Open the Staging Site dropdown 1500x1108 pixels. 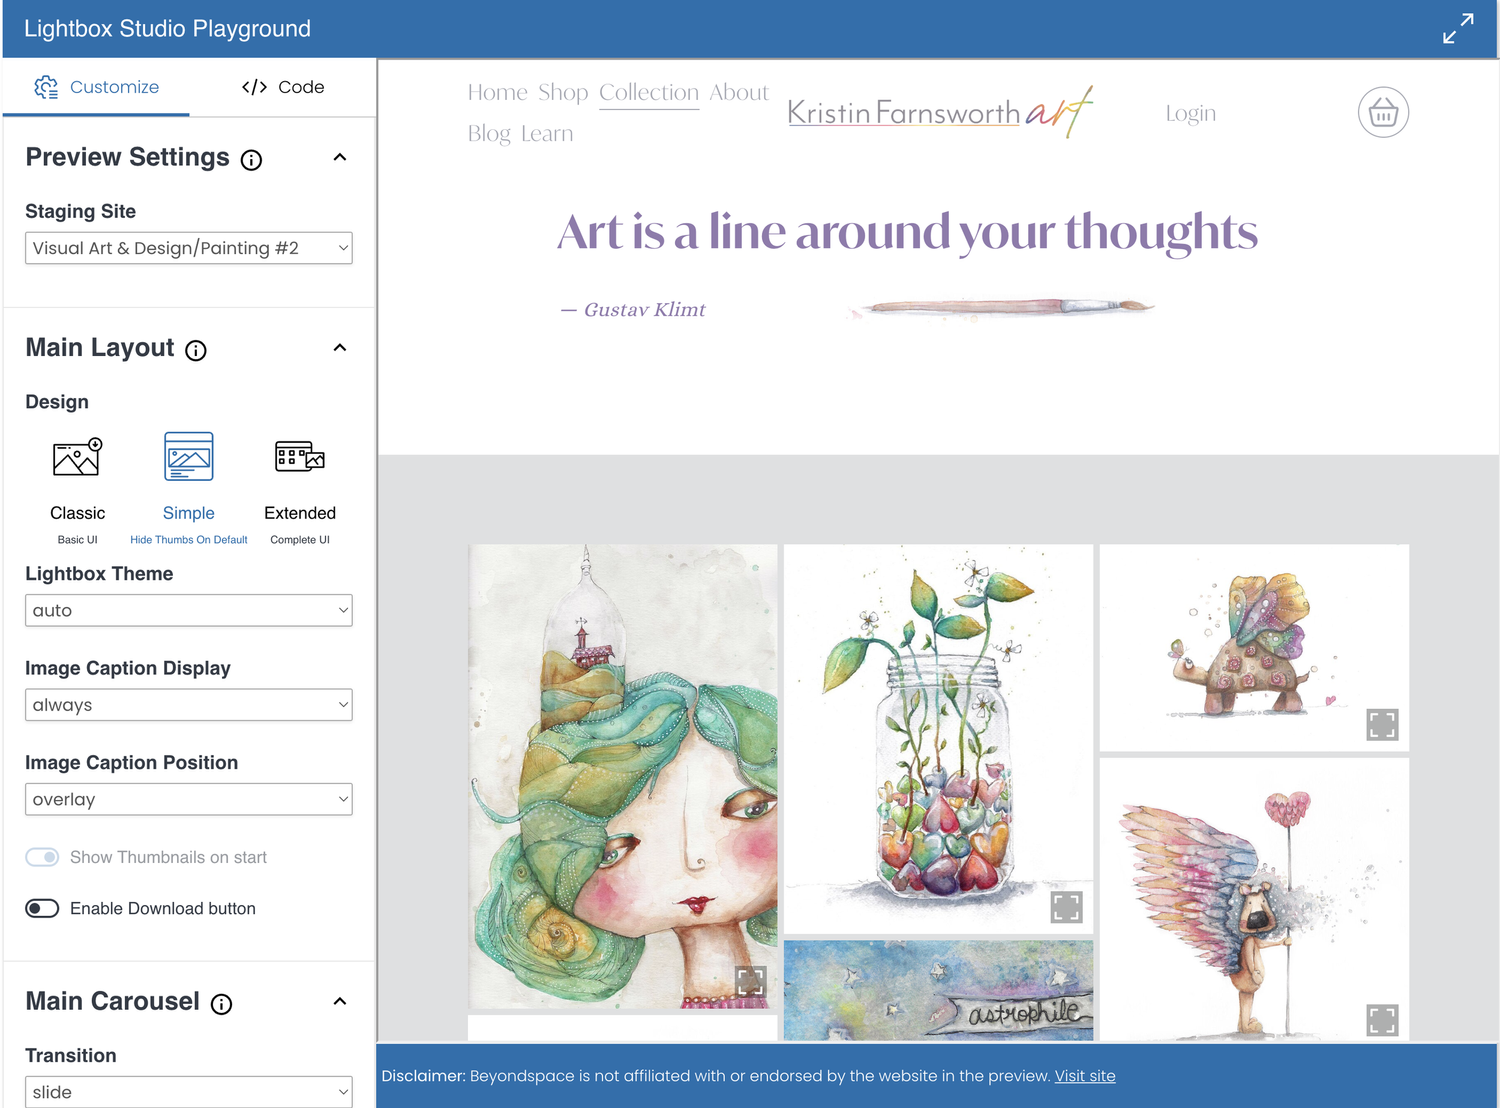189,248
